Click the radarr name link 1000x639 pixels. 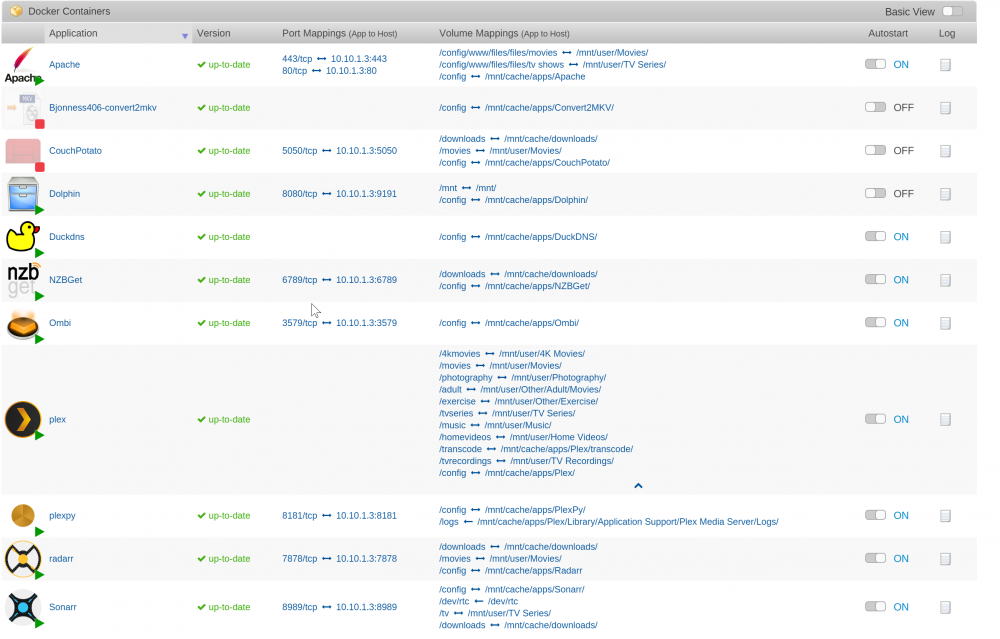(61, 559)
